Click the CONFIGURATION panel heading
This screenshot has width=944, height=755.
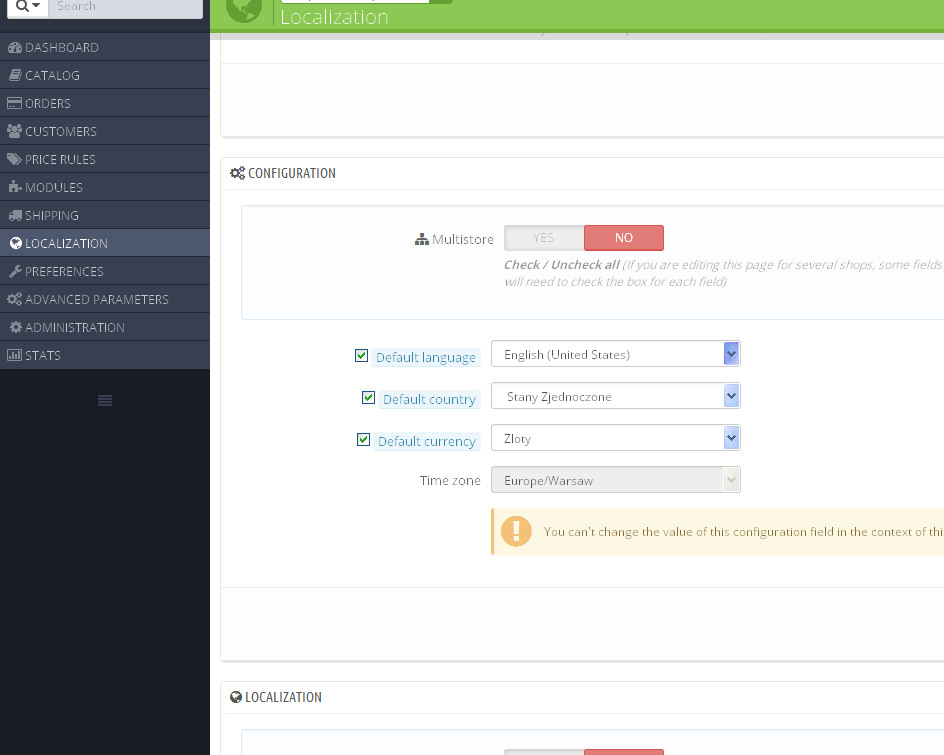point(292,173)
